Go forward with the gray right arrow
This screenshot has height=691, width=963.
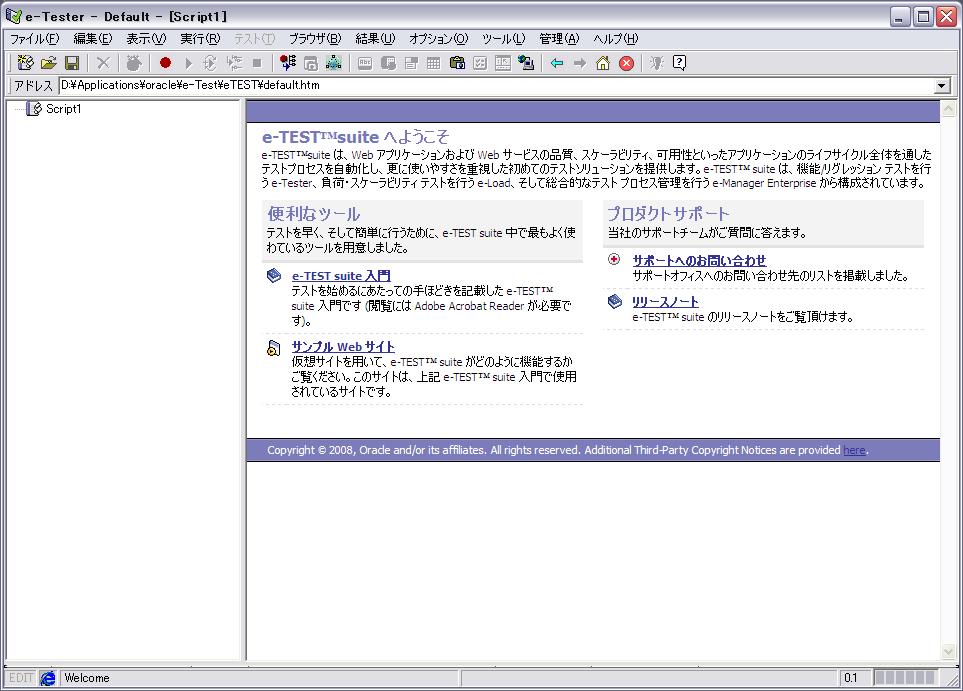pos(580,63)
